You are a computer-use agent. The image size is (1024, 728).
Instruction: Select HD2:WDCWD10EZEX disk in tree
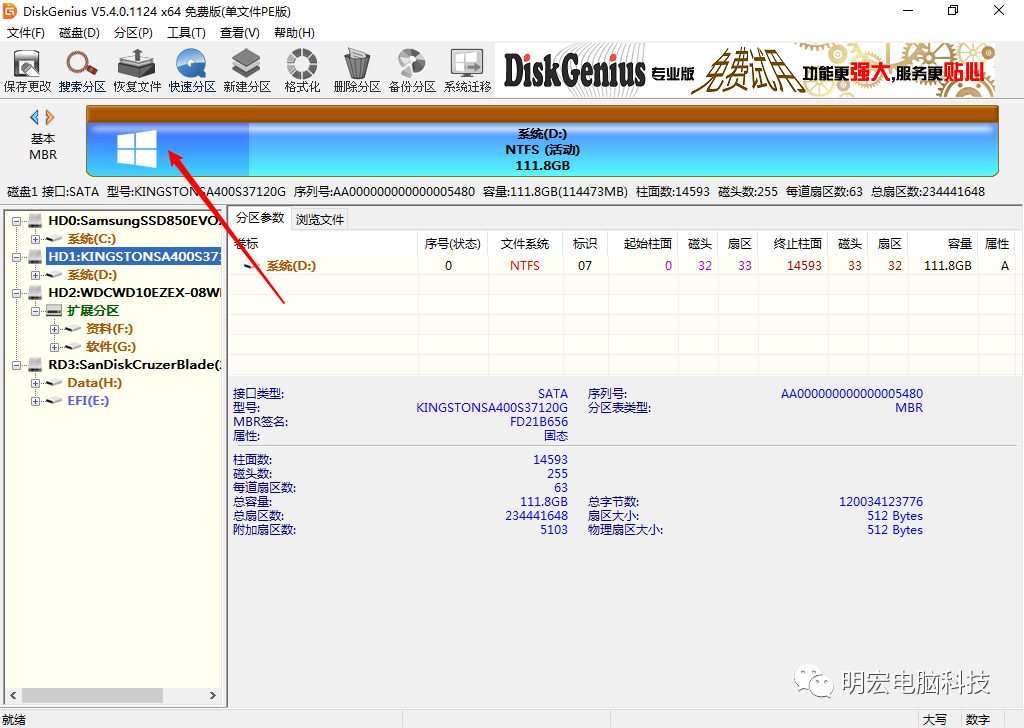coord(135,293)
